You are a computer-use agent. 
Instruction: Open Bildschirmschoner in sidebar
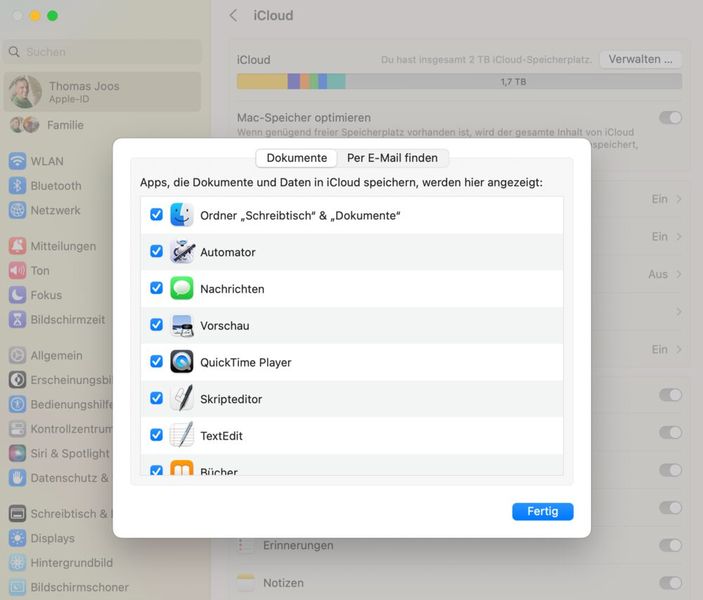point(67,587)
